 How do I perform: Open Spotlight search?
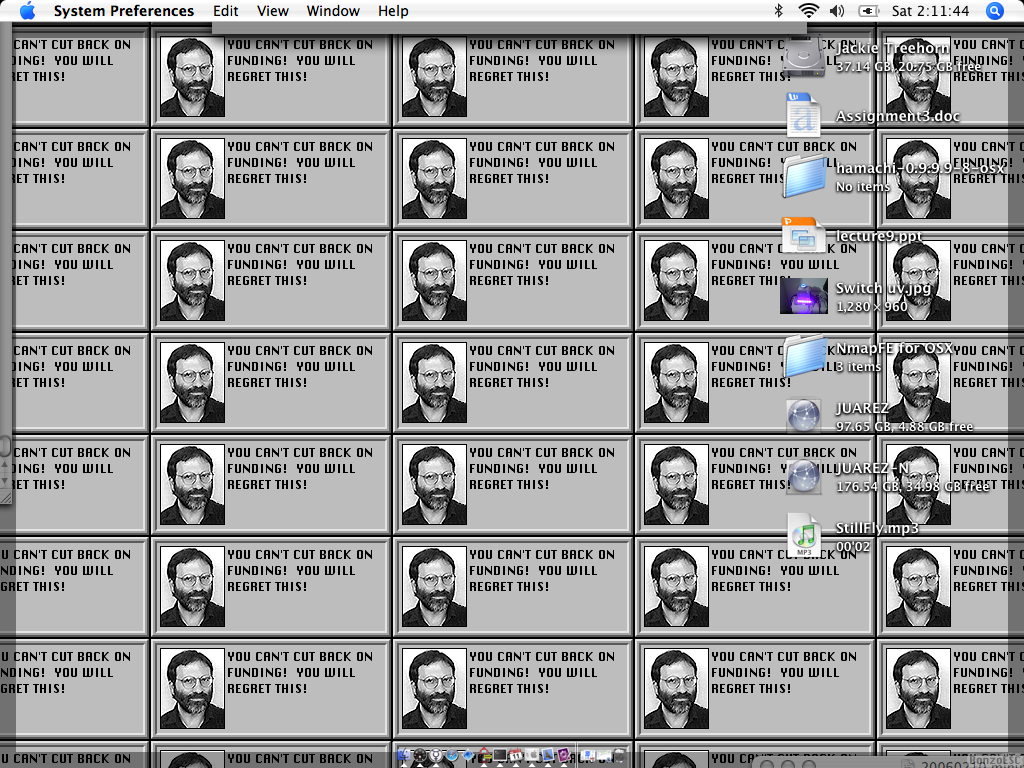click(994, 11)
